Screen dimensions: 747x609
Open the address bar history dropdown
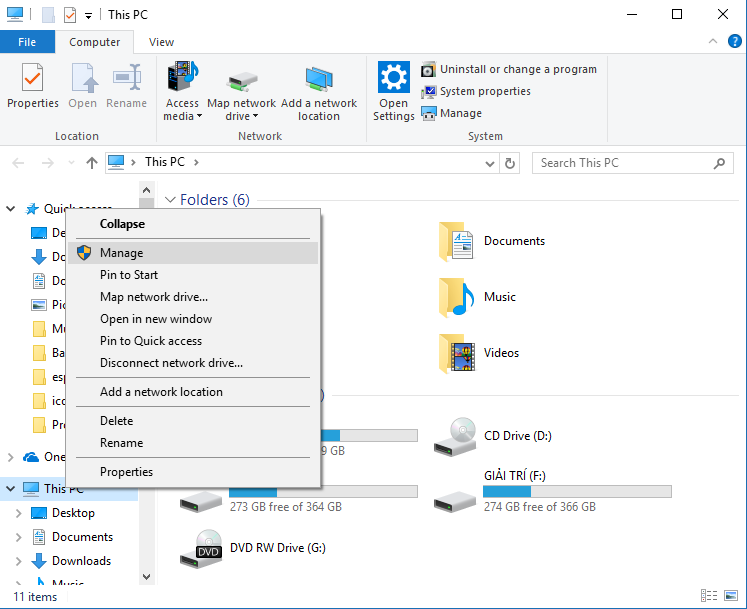[x=489, y=163]
